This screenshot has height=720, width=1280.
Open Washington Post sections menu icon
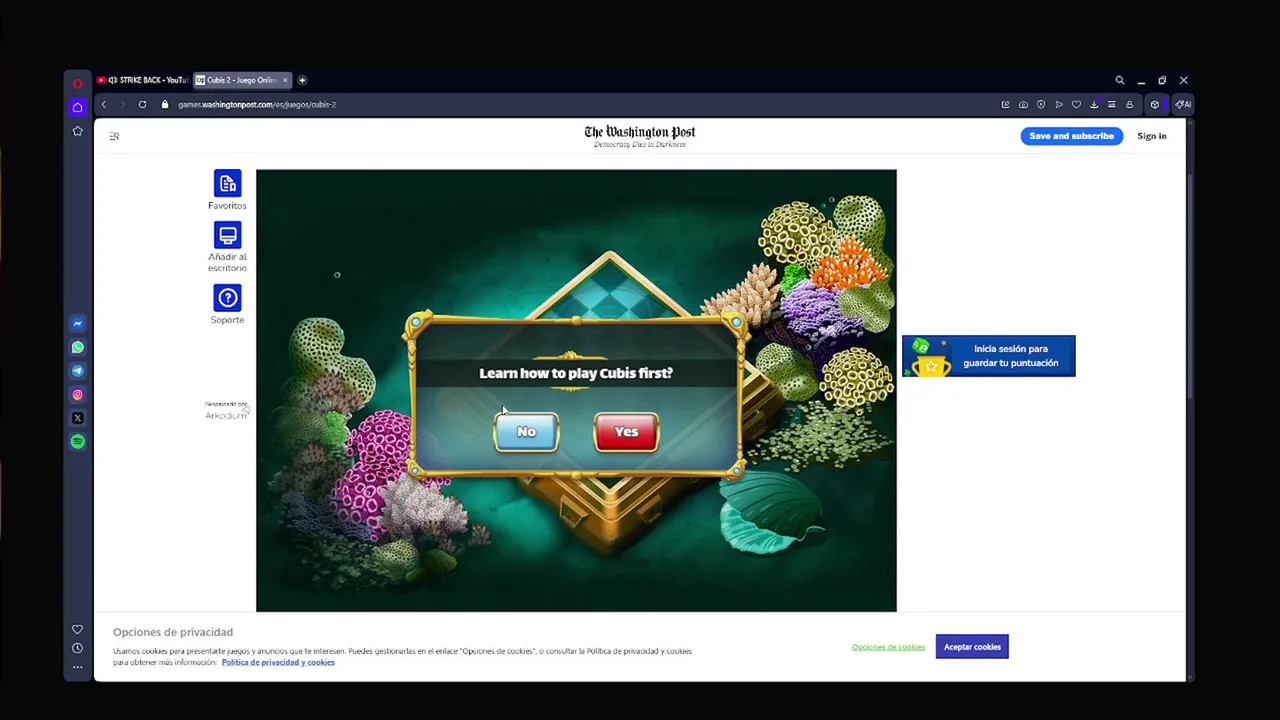coord(114,136)
